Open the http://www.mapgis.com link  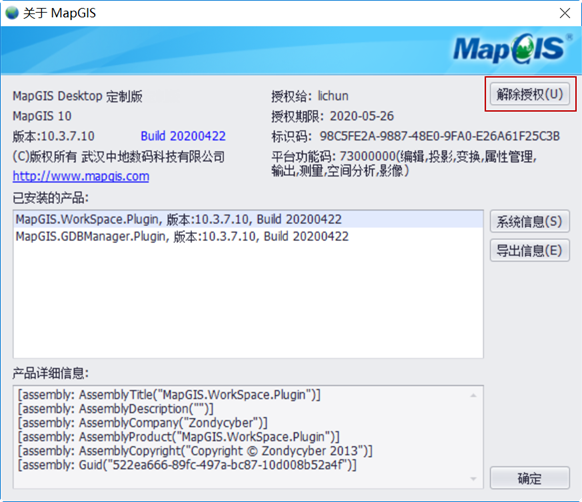click(x=81, y=176)
